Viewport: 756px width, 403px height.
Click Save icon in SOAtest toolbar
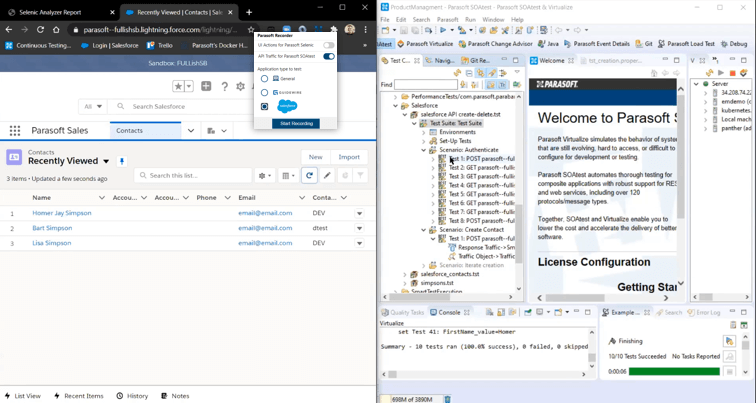(404, 30)
